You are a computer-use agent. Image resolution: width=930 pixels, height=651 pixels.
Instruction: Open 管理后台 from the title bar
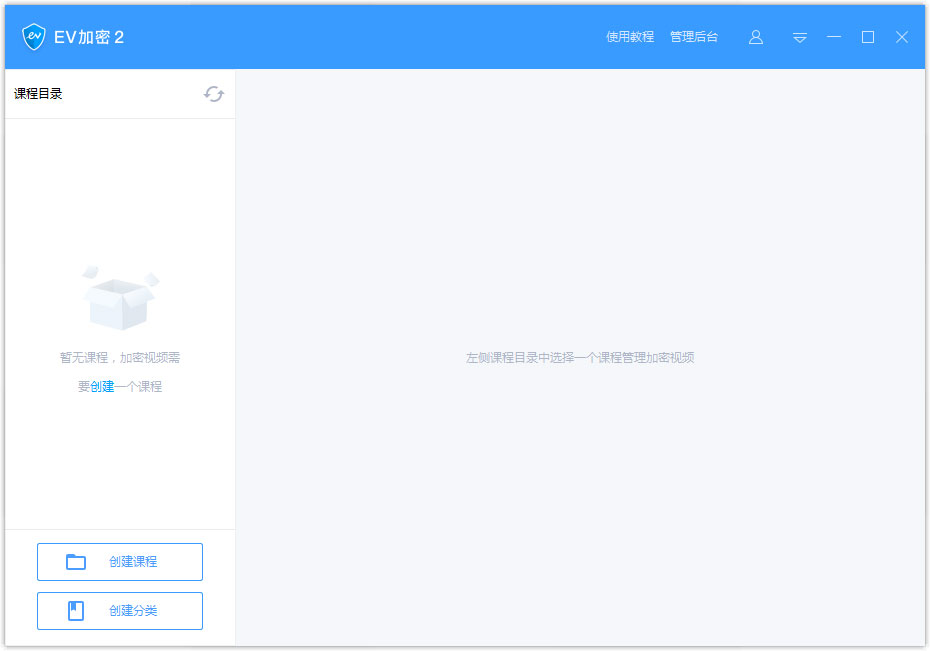pos(695,37)
